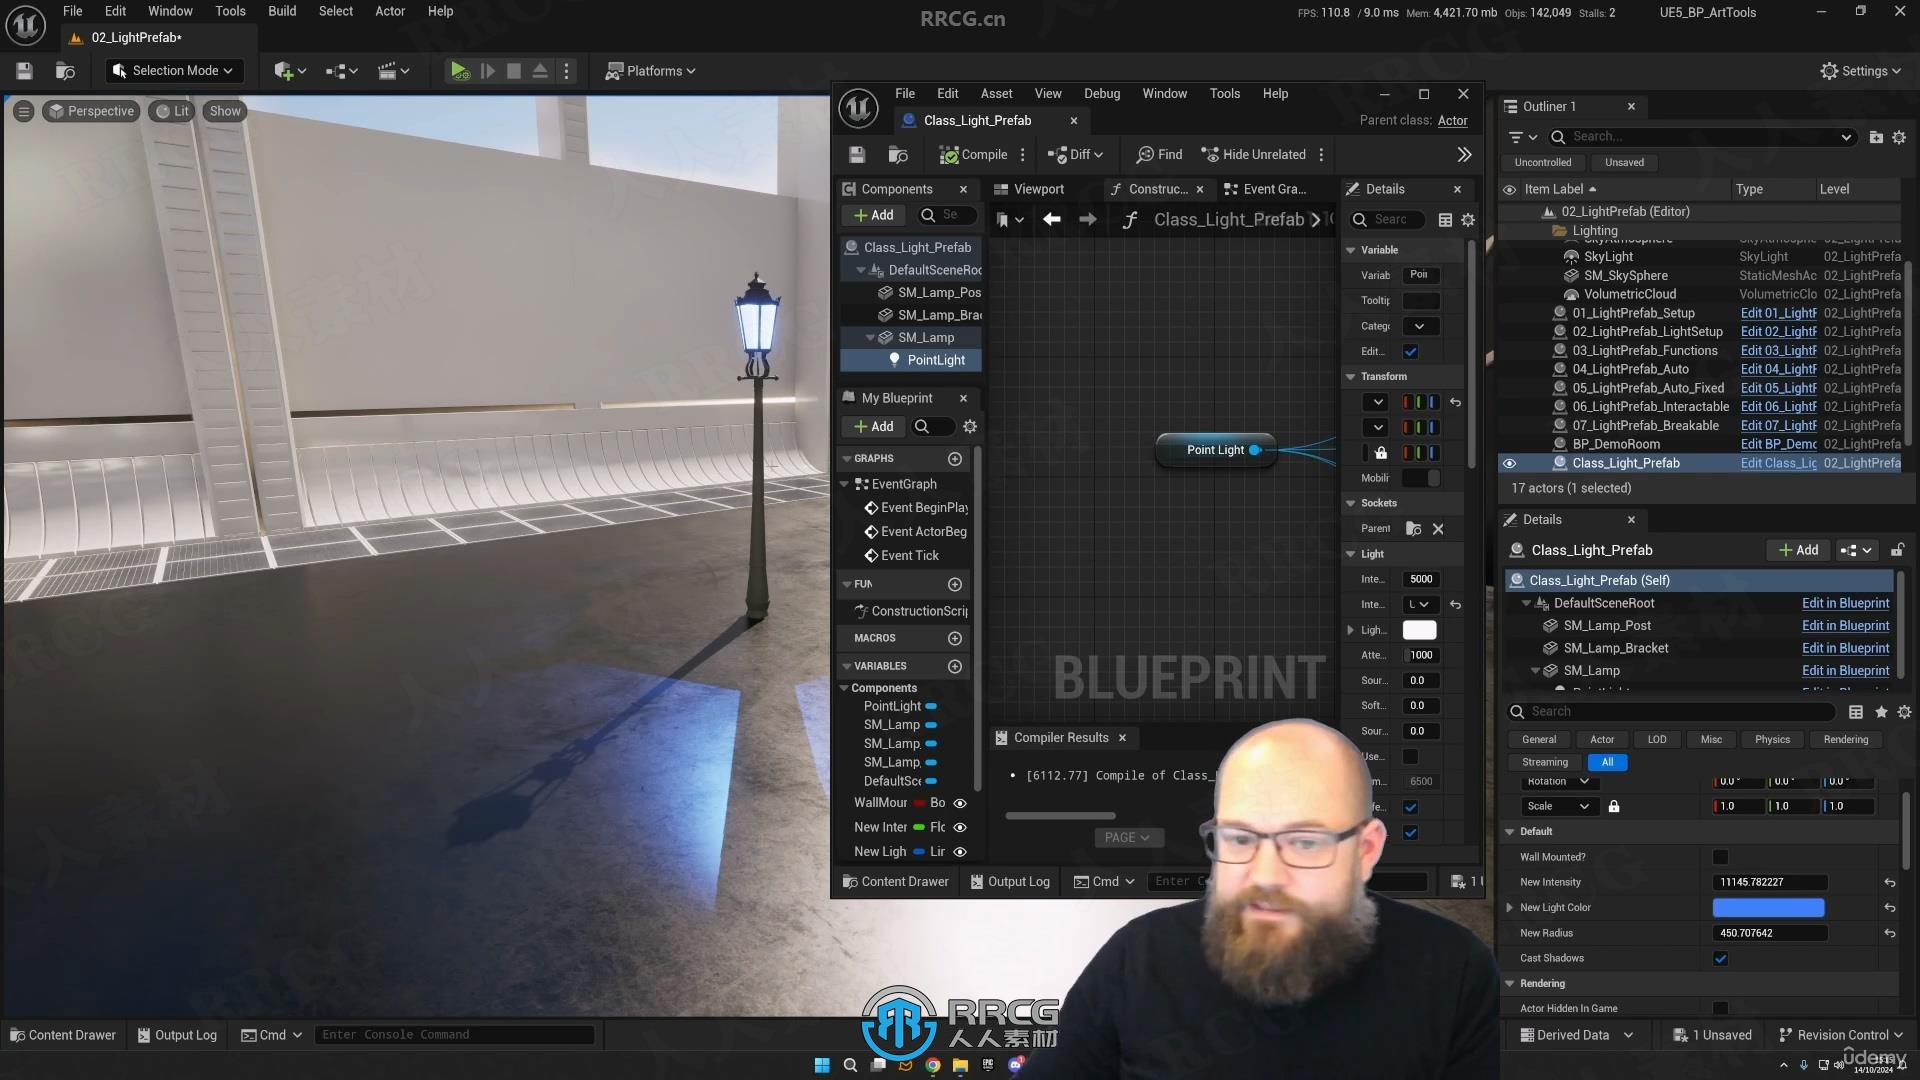Click the Stop simulation button
Image resolution: width=1920 pixels, height=1080 pixels.
click(x=513, y=71)
